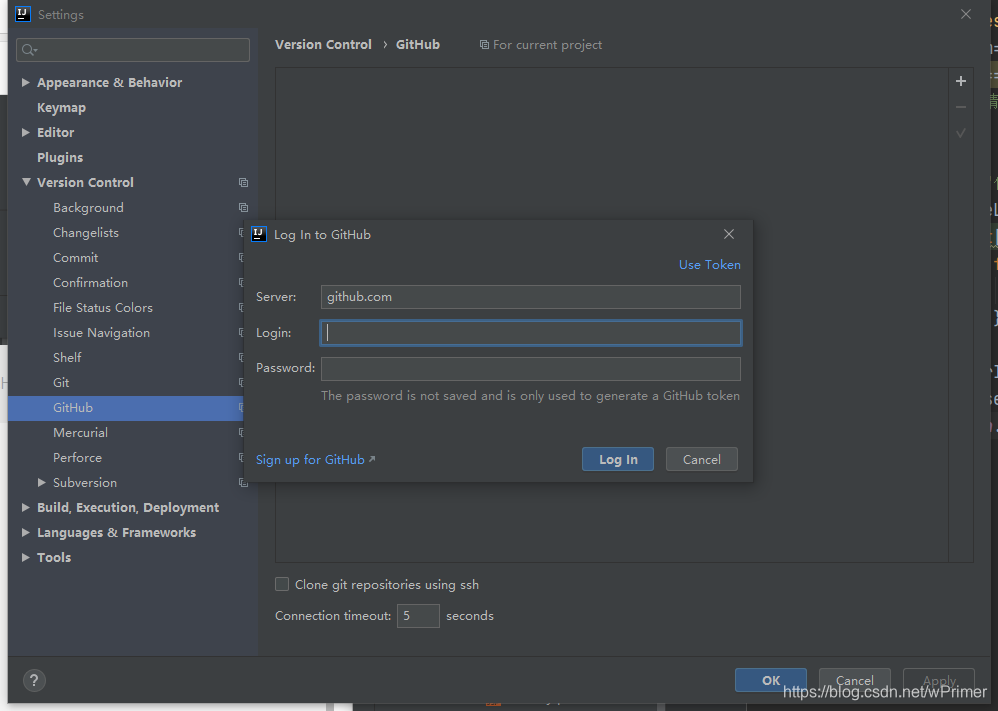
Task: Open Commit settings page
Action: pyautogui.click(x=76, y=258)
